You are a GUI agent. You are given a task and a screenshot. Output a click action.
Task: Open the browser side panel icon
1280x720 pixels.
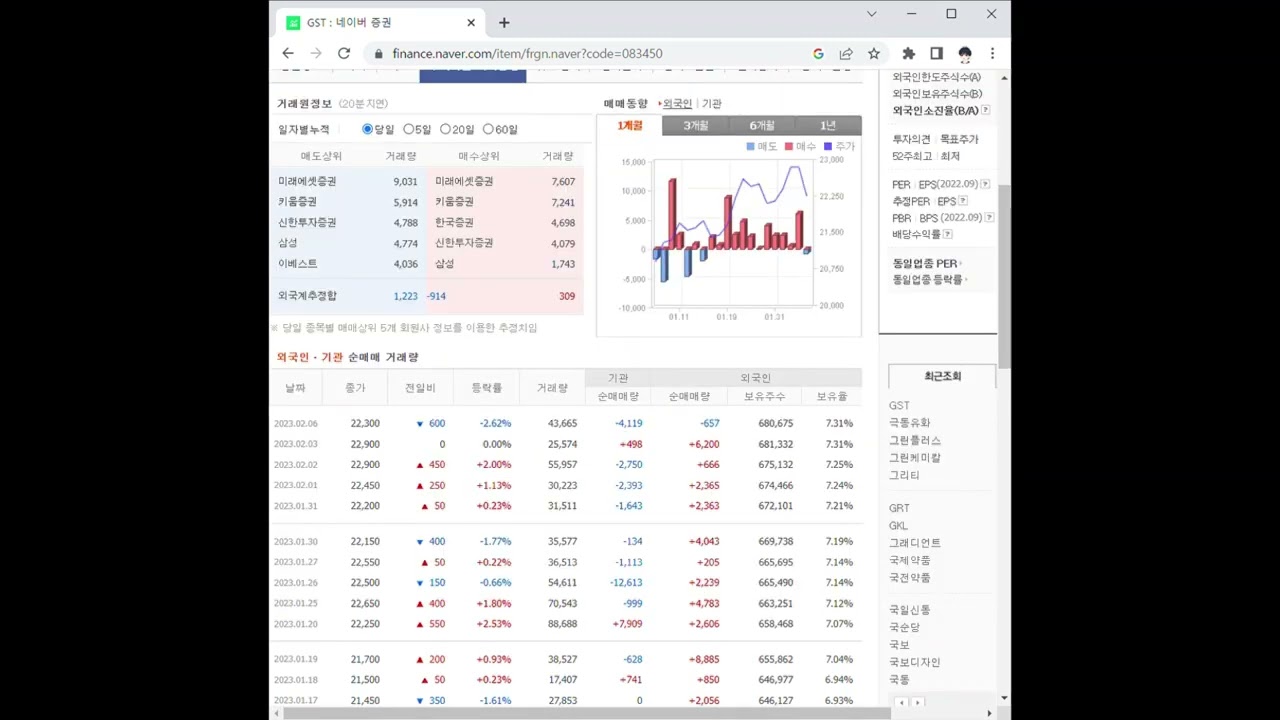tap(936, 54)
